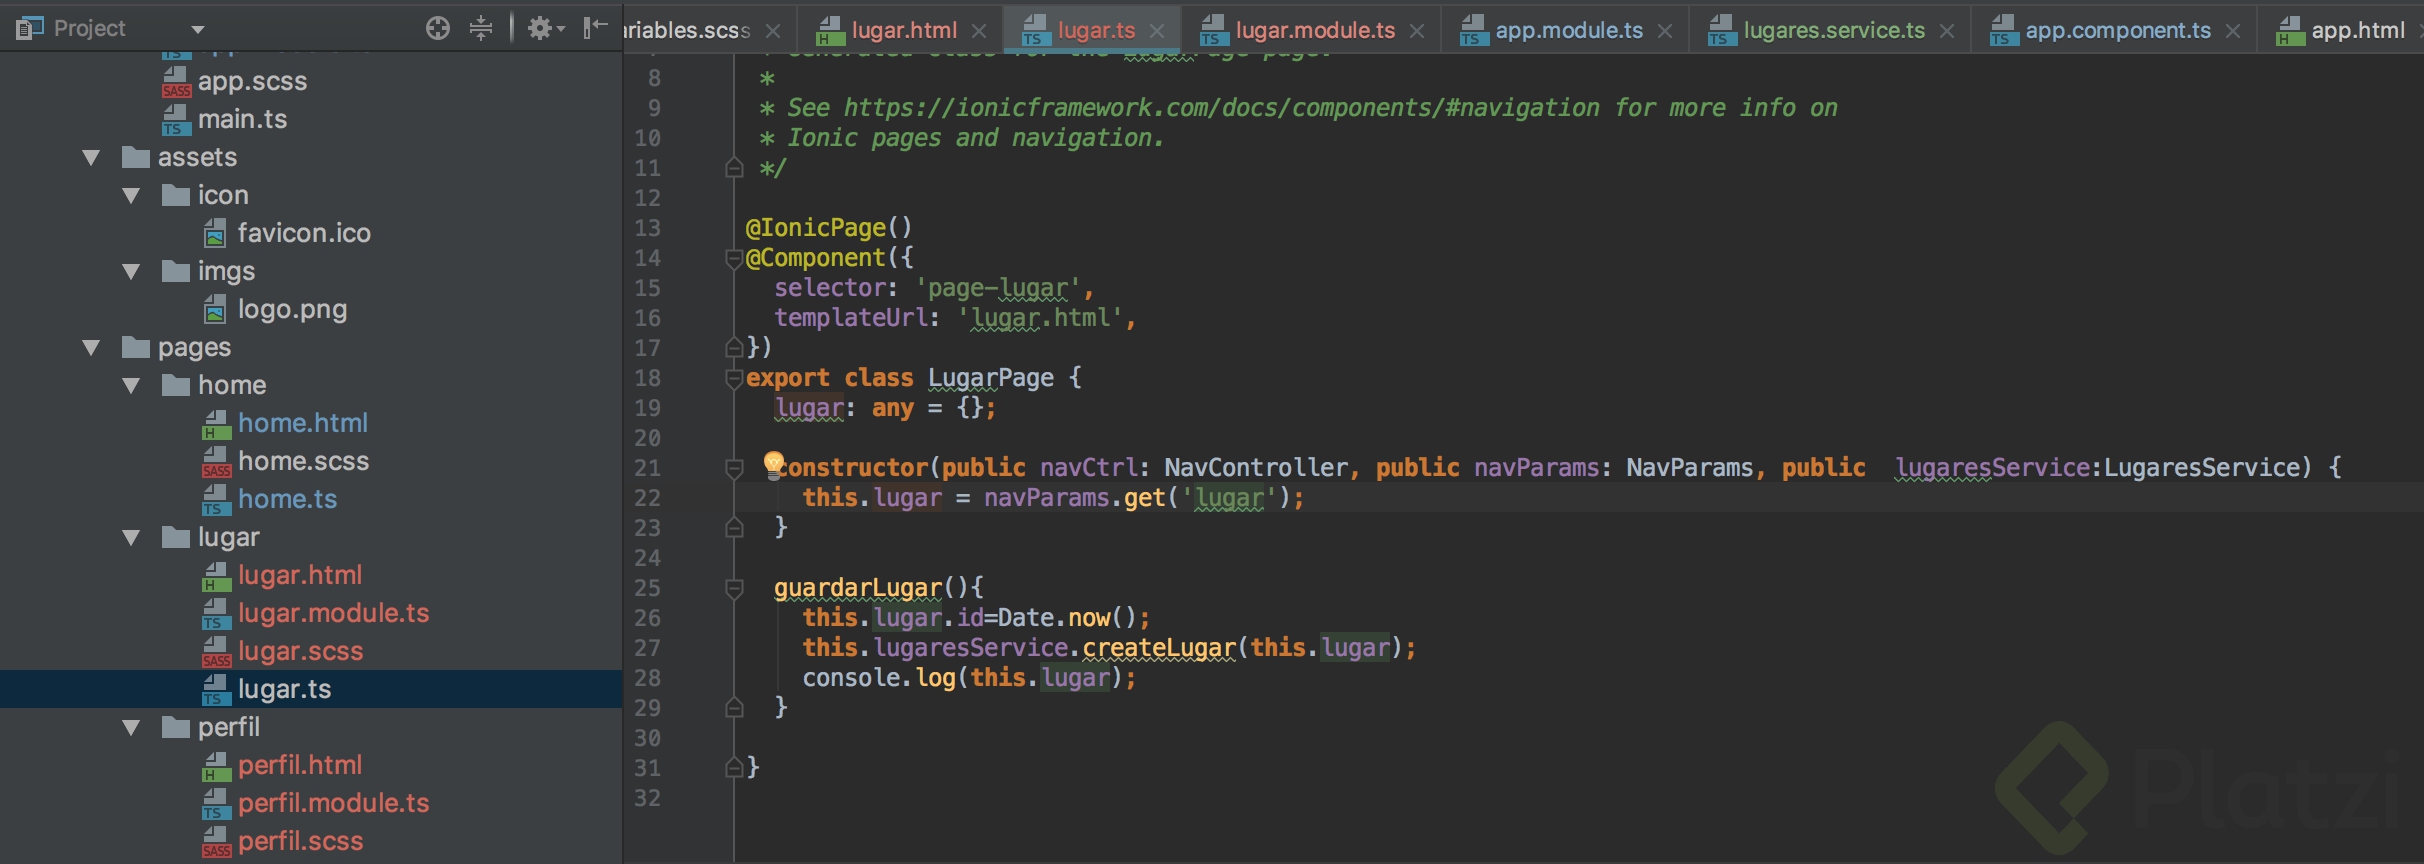
Task: Click the @IonicPage decorator
Action: pyautogui.click(x=828, y=228)
